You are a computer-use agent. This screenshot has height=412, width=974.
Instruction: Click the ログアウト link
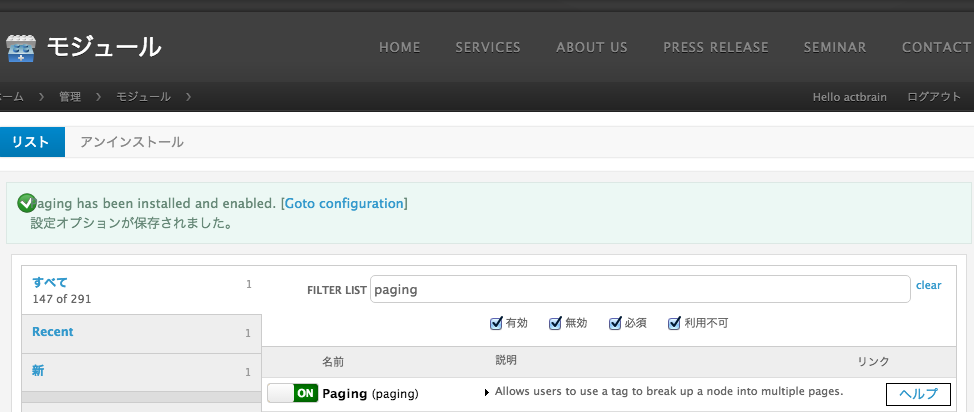tap(934, 97)
